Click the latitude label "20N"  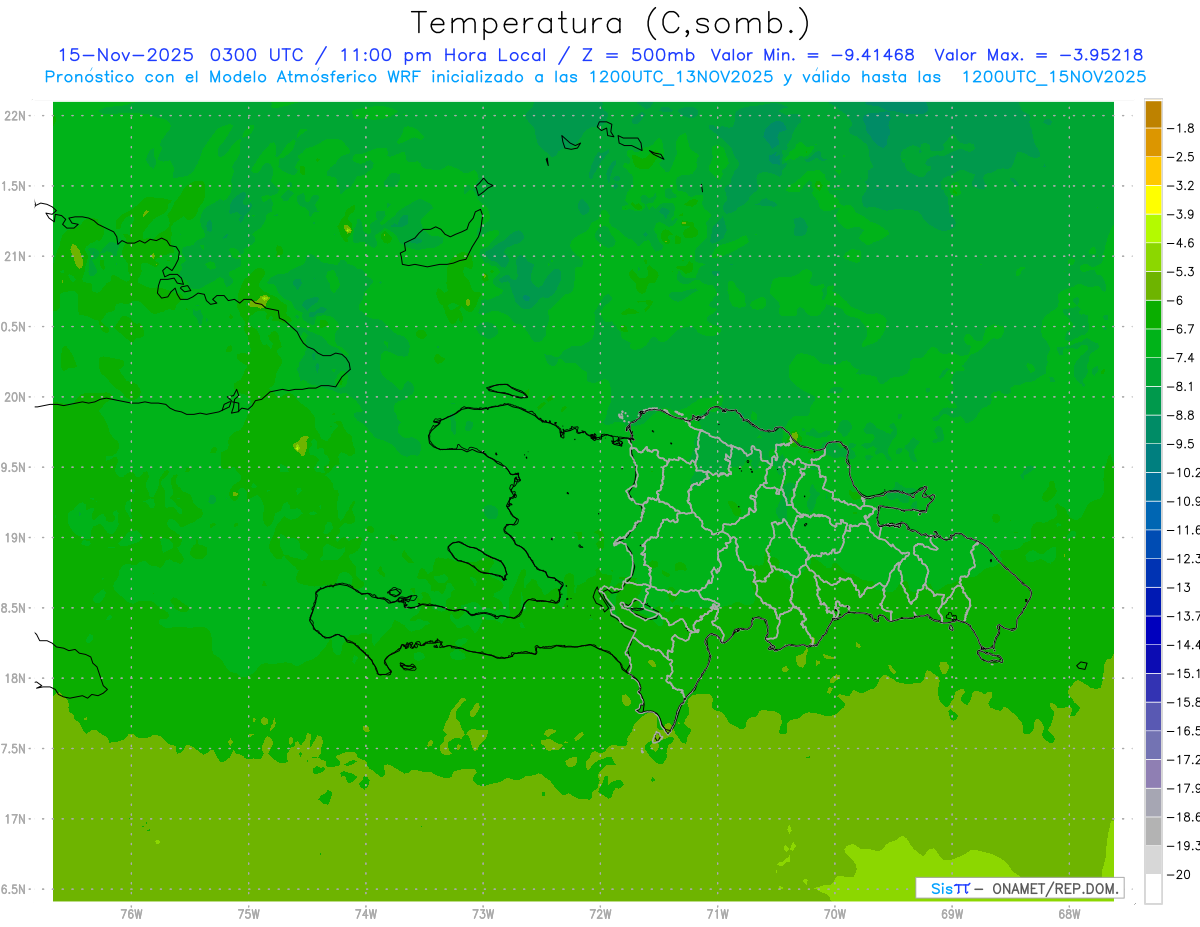click(x=15, y=398)
